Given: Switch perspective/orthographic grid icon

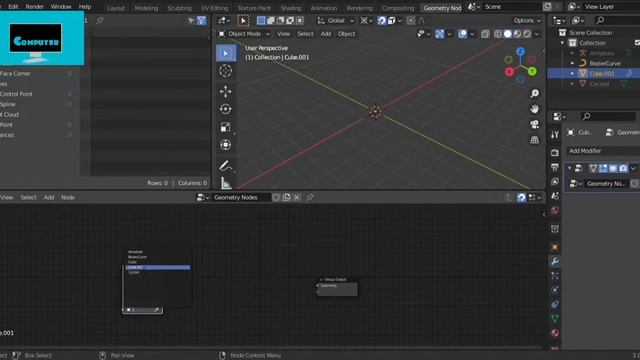Looking at the screenshot, I should (x=534, y=140).
